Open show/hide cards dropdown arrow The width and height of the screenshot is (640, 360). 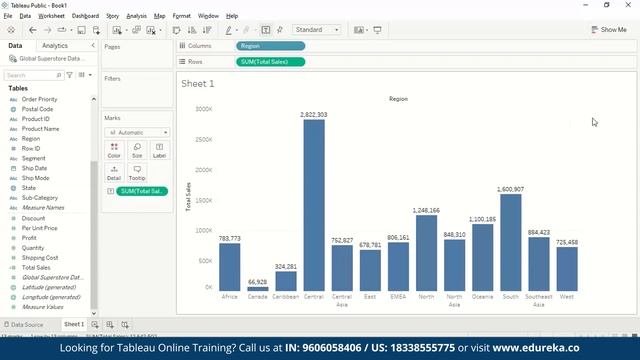click(367, 30)
